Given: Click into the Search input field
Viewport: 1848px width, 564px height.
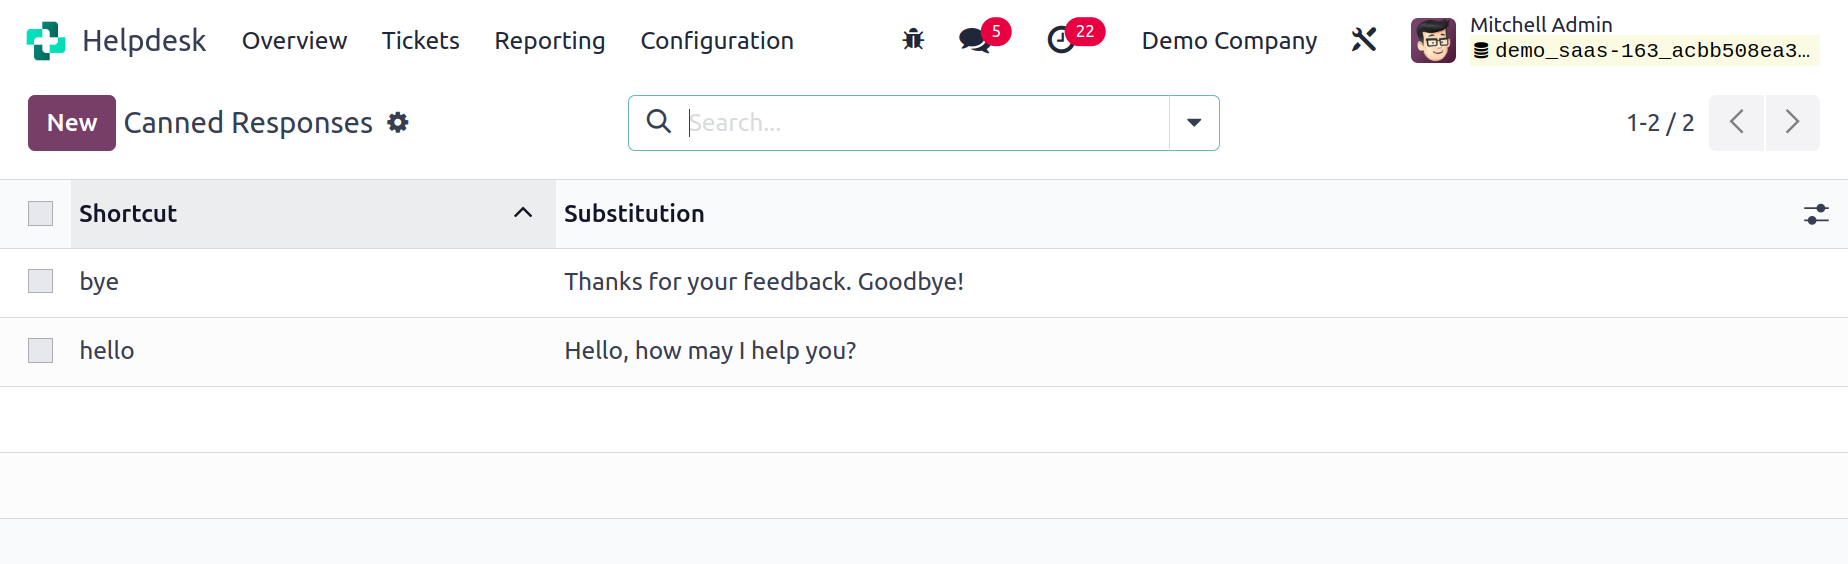Looking at the screenshot, I should [x=926, y=123].
